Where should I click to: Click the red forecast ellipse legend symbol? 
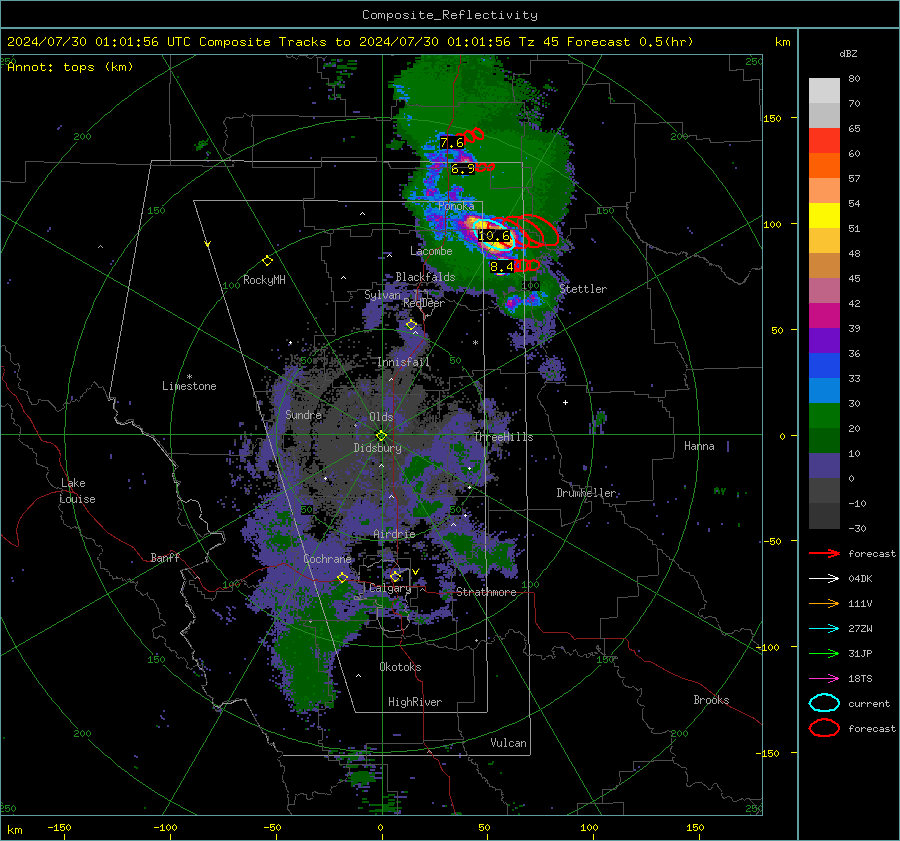pyautogui.click(x=824, y=728)
